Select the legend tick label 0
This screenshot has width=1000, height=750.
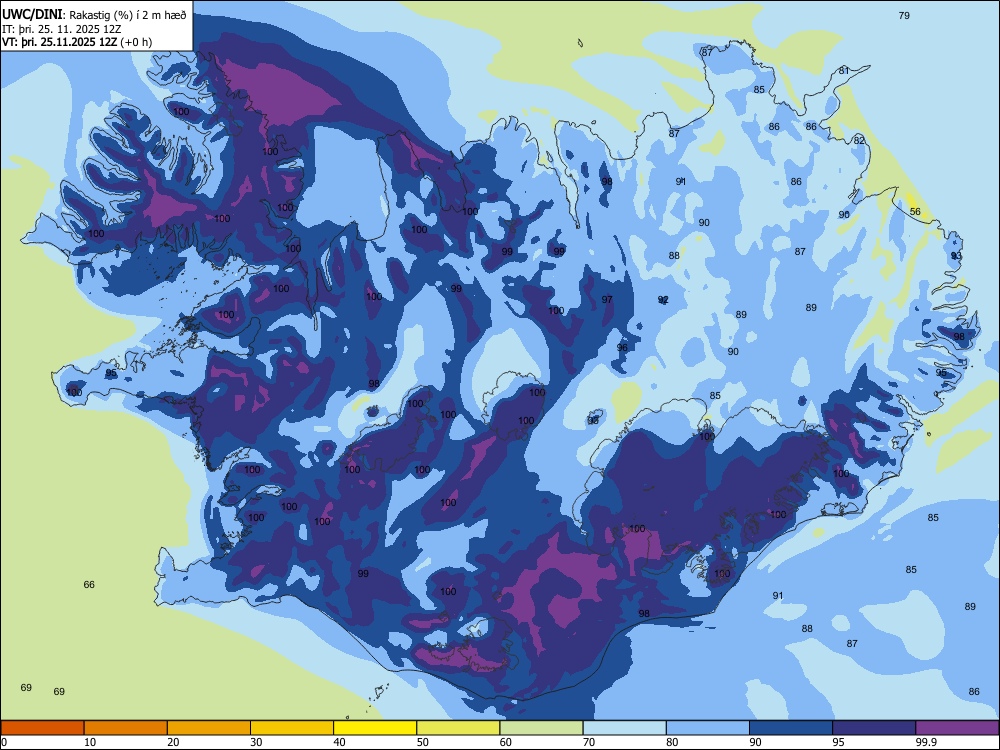pos(4,742)
